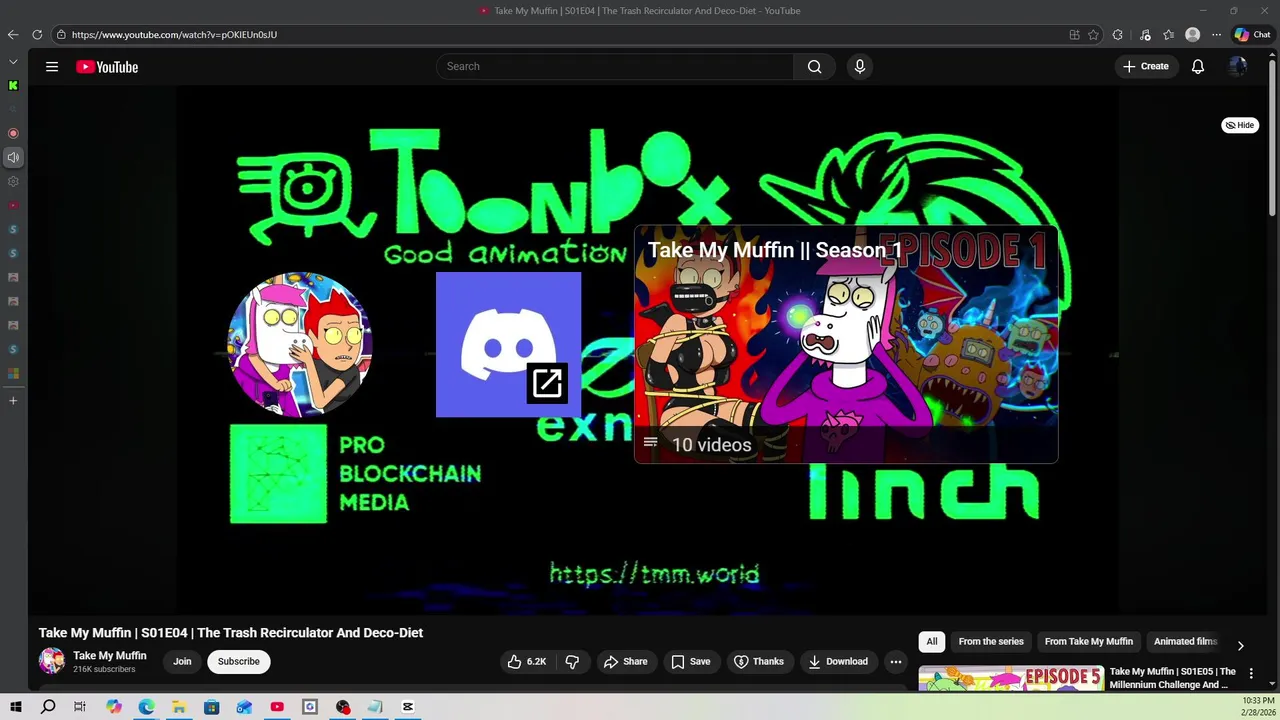This screenshot has width=1280, height=720.
Task: Show more filter chips with right arrow
Action: [x=1240, y=646]
